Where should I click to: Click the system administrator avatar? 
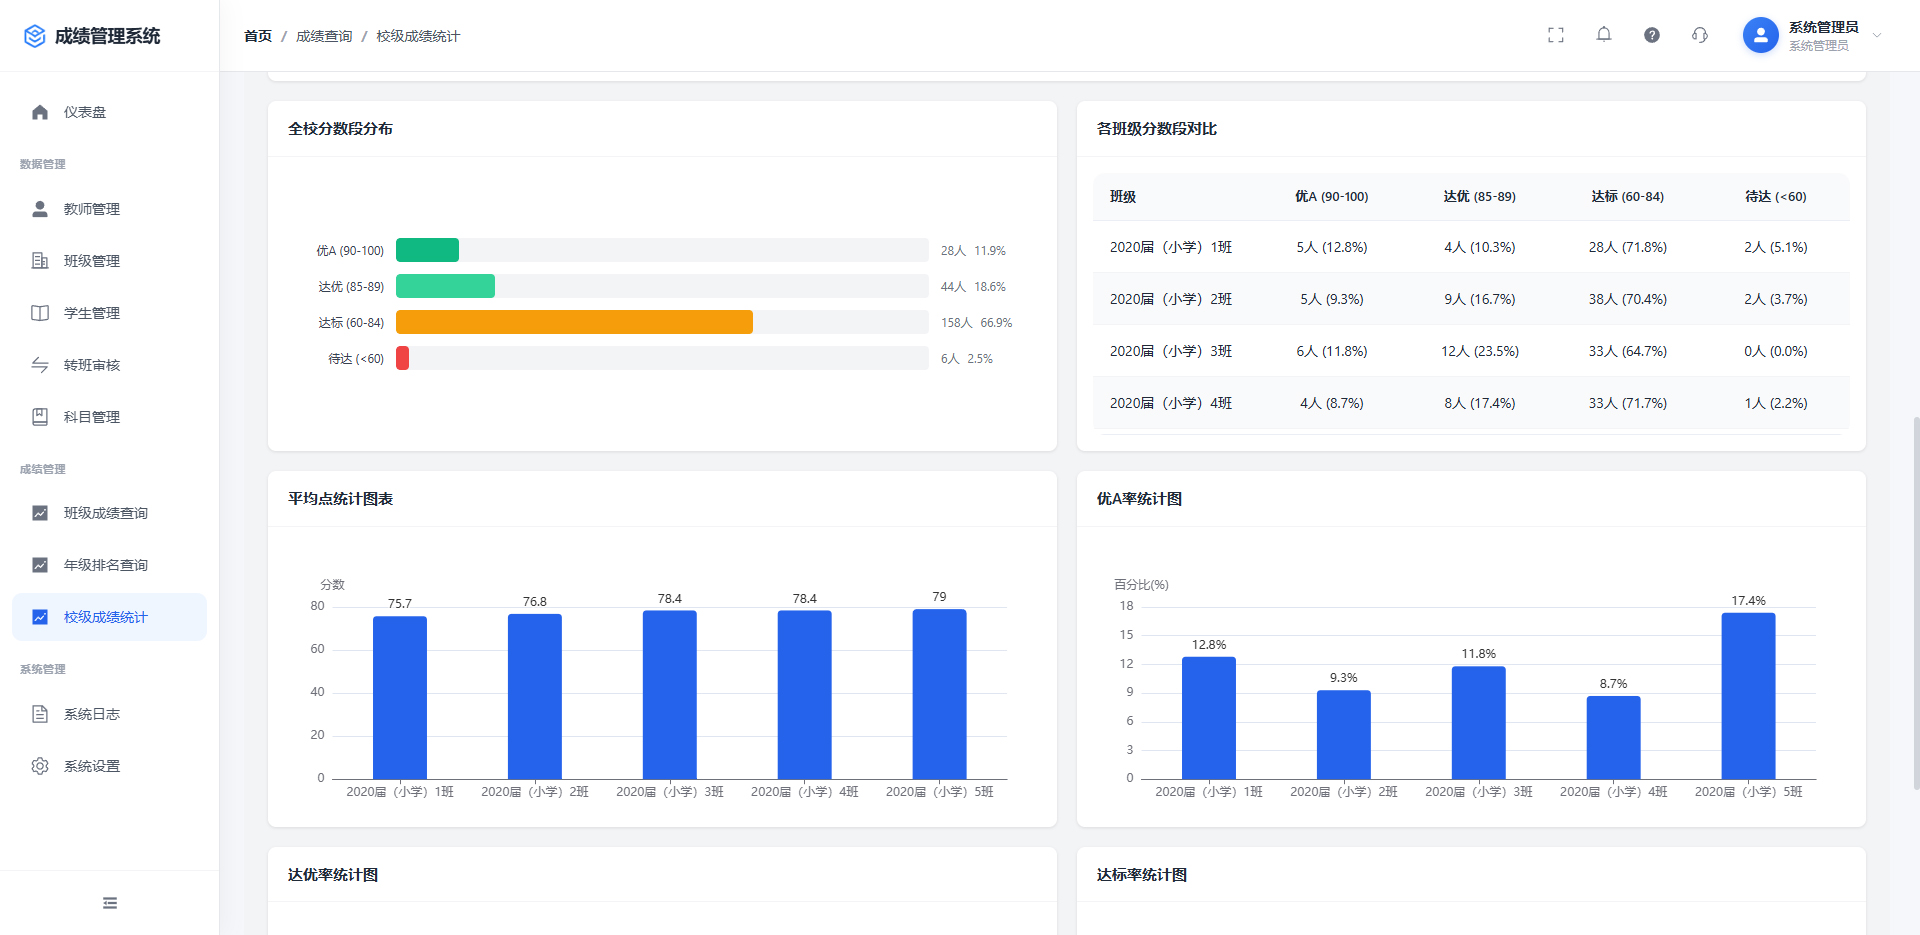[1760, 35]
